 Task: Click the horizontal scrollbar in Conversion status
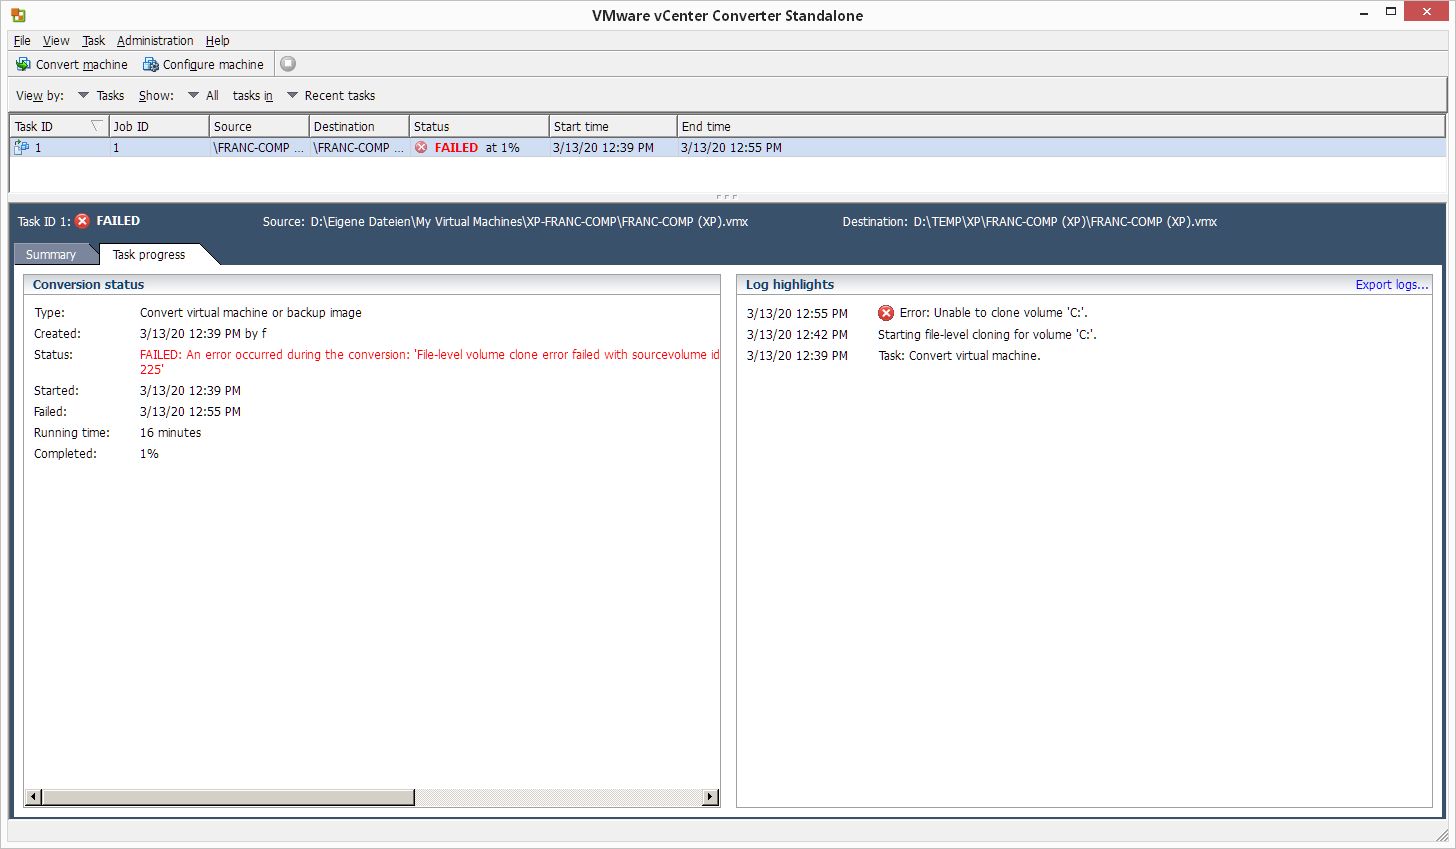coord(228,797)
